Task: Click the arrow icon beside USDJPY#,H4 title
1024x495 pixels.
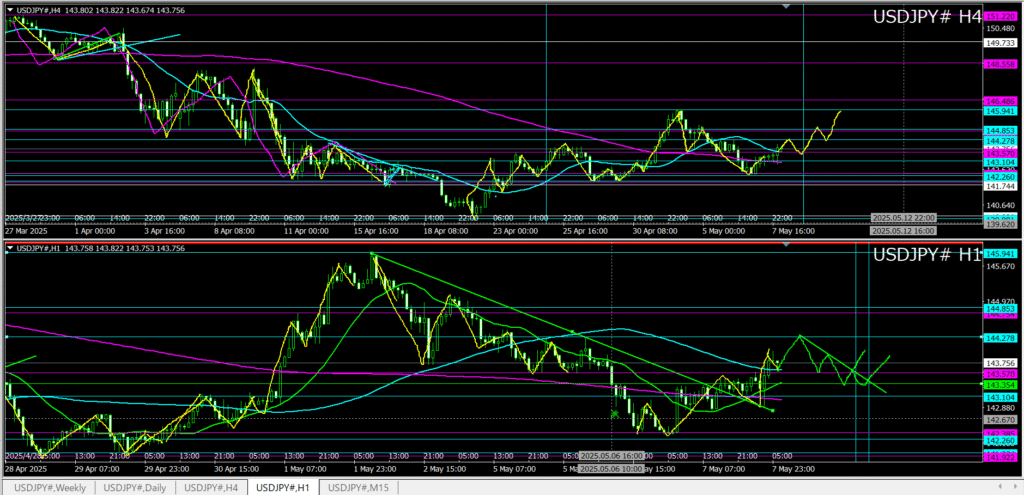Action: (x=10, y=9)
